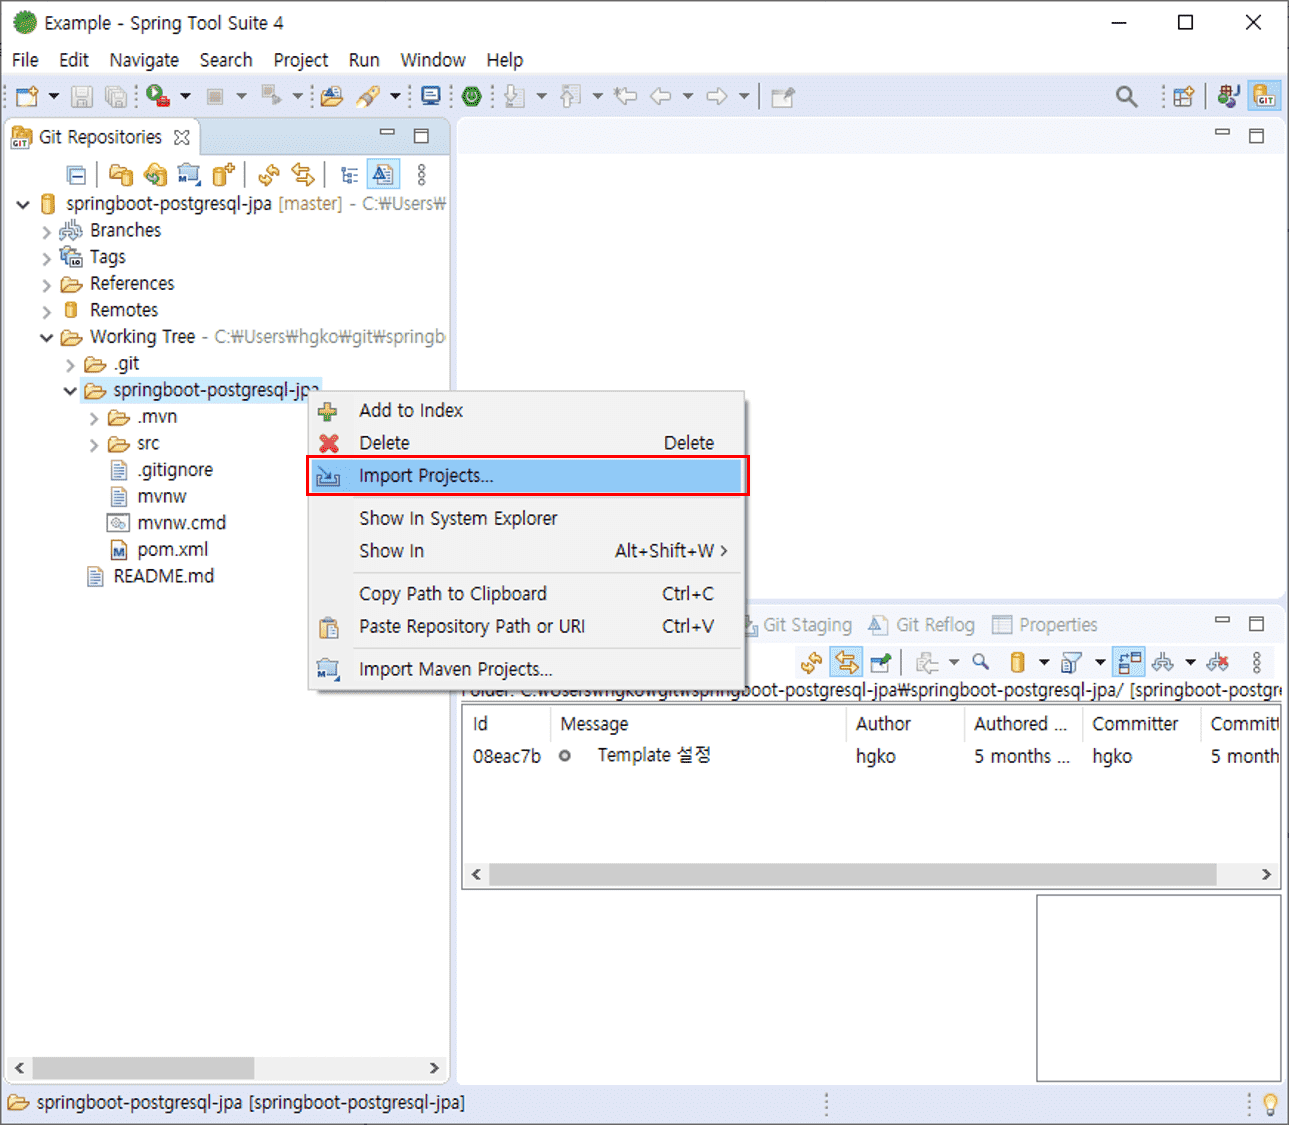Click the toolbar search magnifier icon
This screenshot has height=1125, width=1289.
pyautogui.click(x=1127, y=96)
